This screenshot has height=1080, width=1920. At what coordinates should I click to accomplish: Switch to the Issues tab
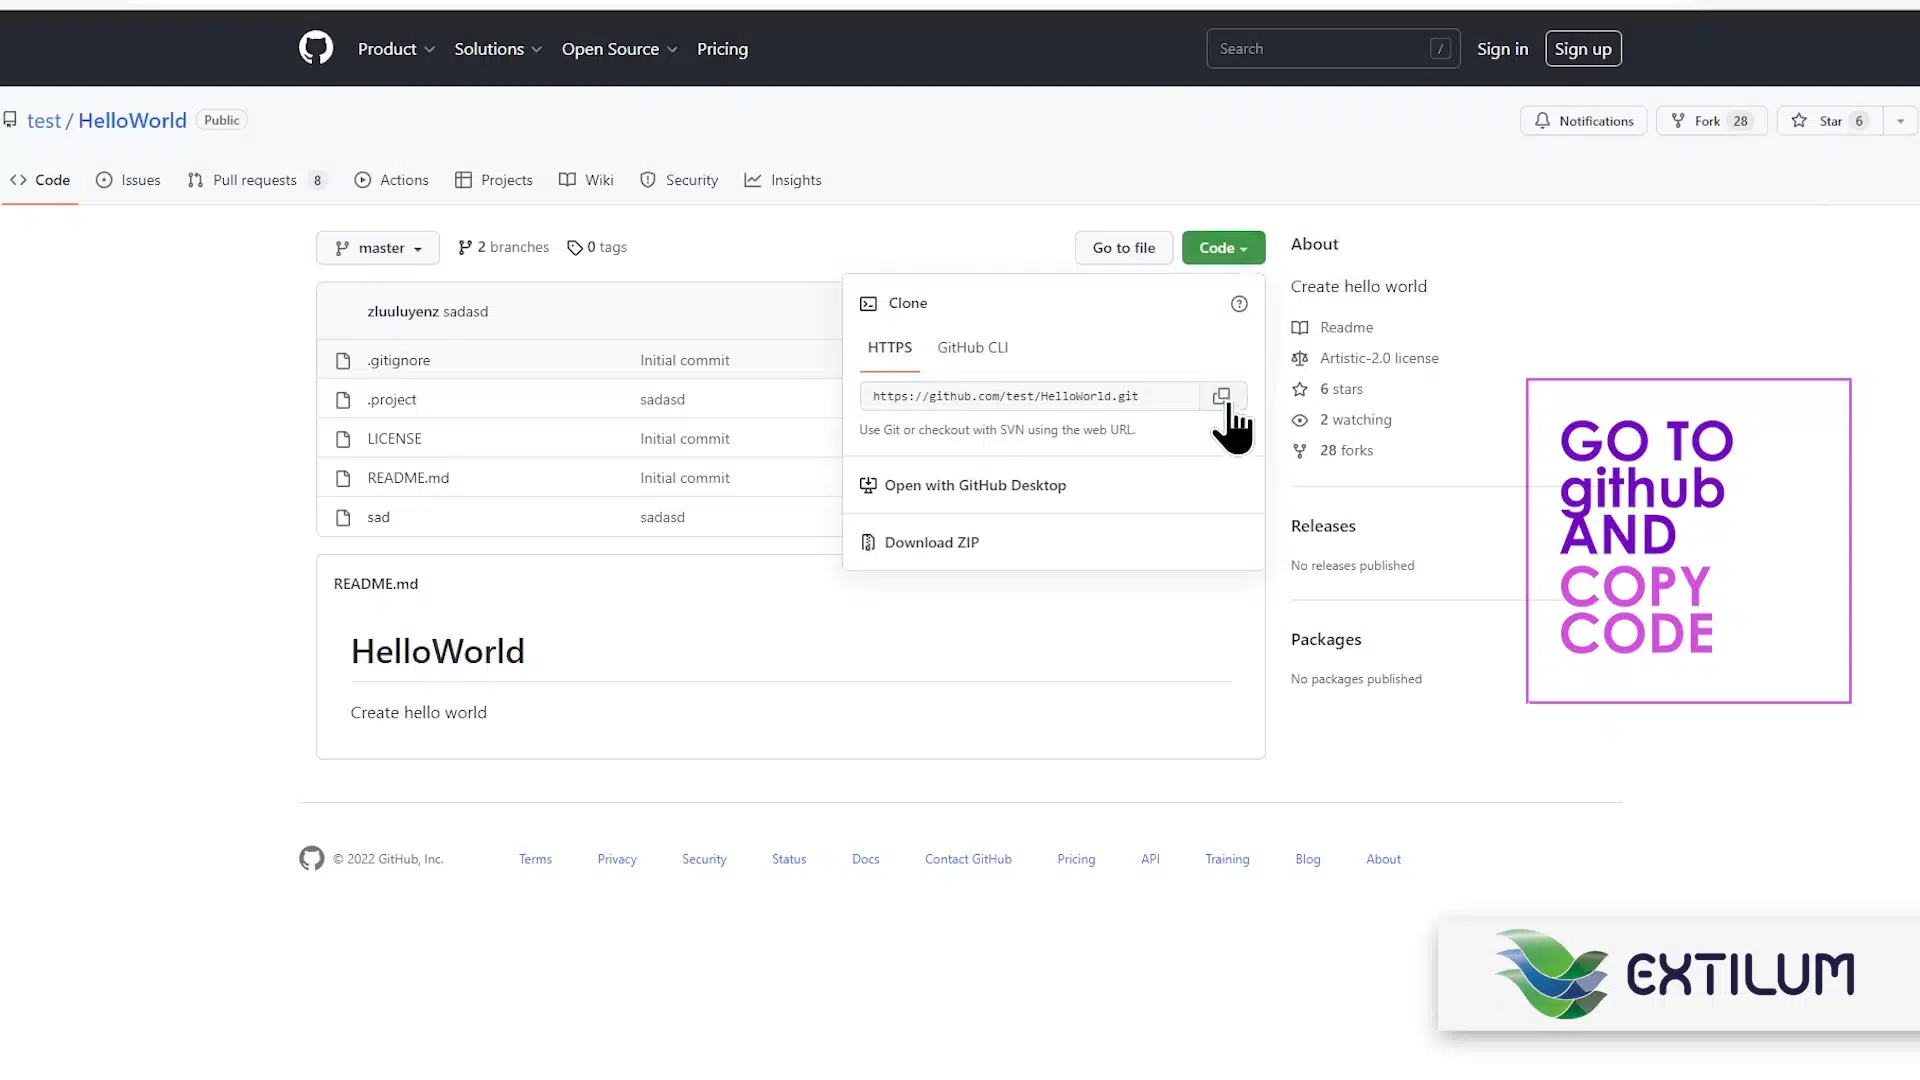click(x=128, y=180)
